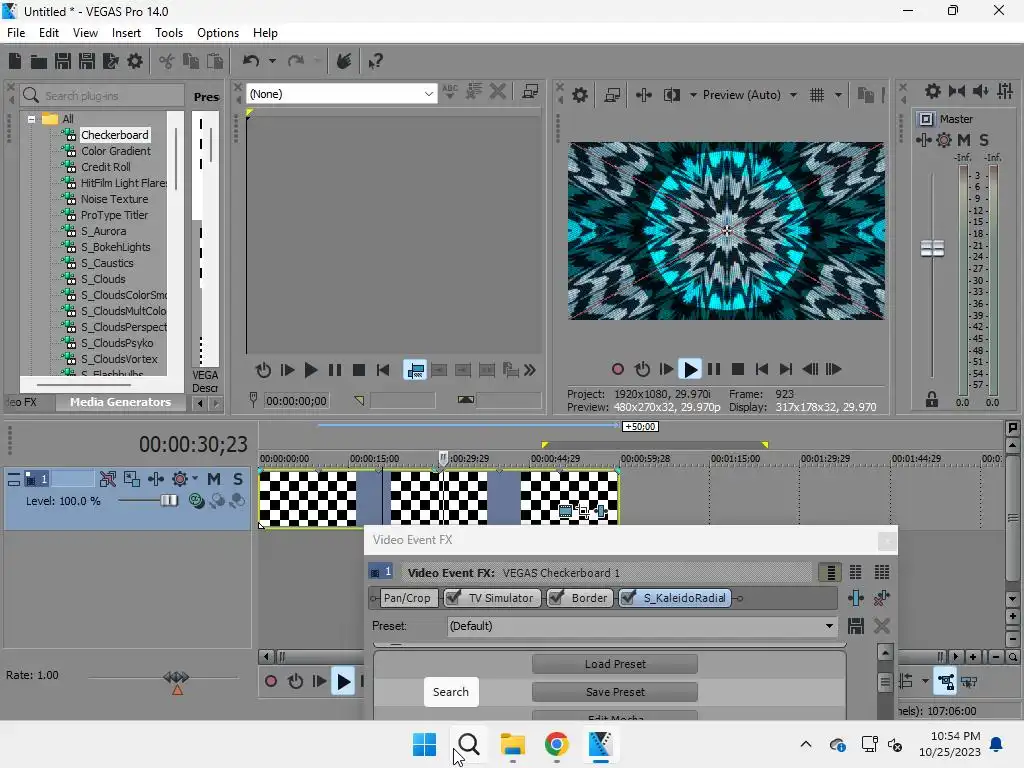
Task: Toggle trimmer loop playback button
Action: (263, 370)
